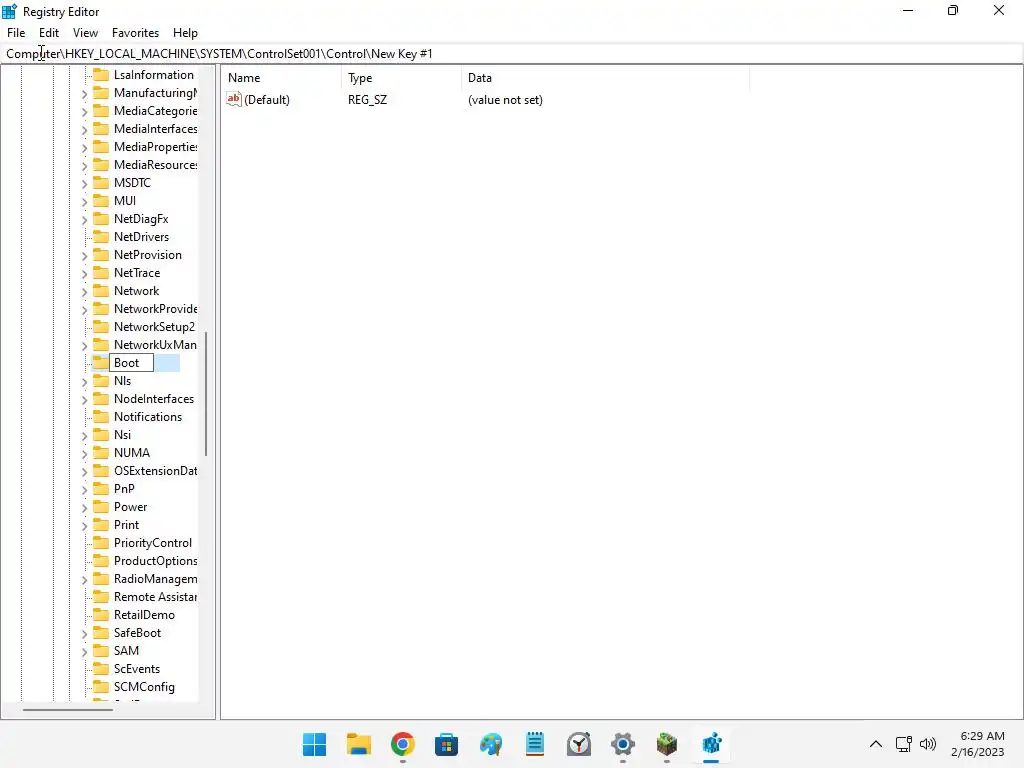
Task: Select the Nsi key label
Action: point(122,434)
